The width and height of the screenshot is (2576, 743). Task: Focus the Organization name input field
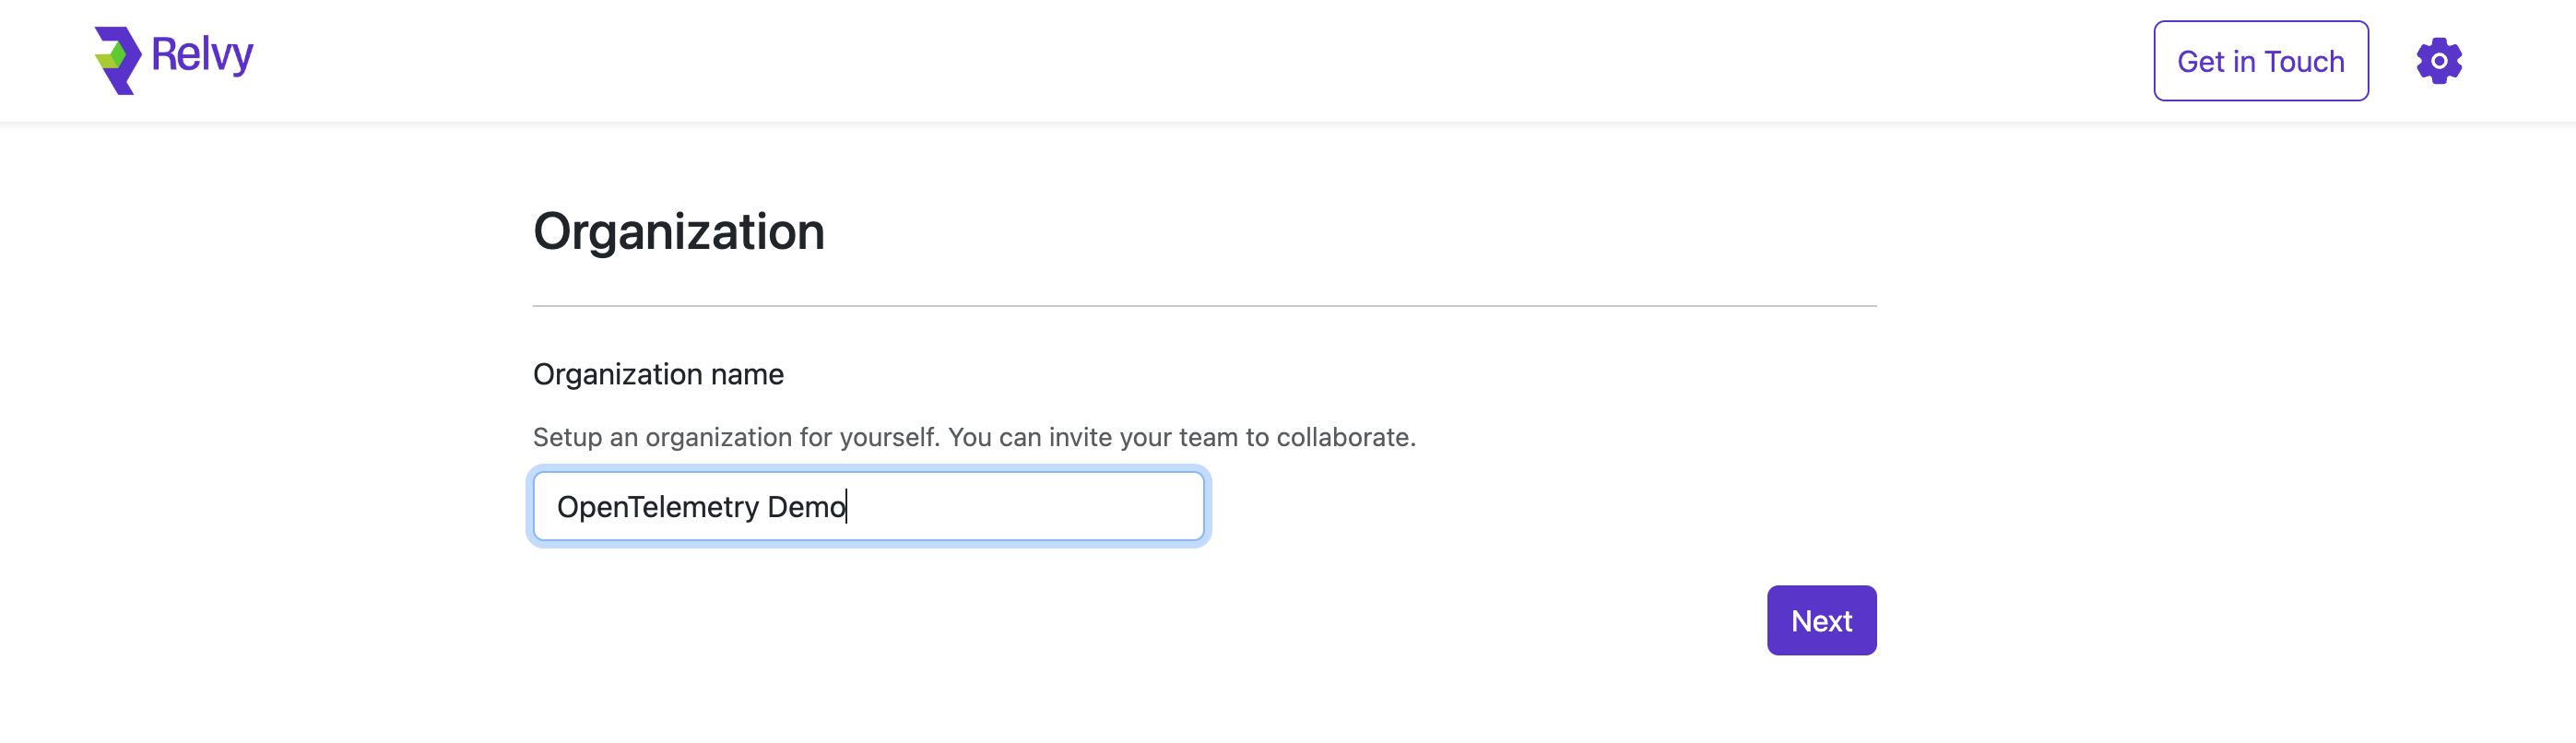pos(868,506)
